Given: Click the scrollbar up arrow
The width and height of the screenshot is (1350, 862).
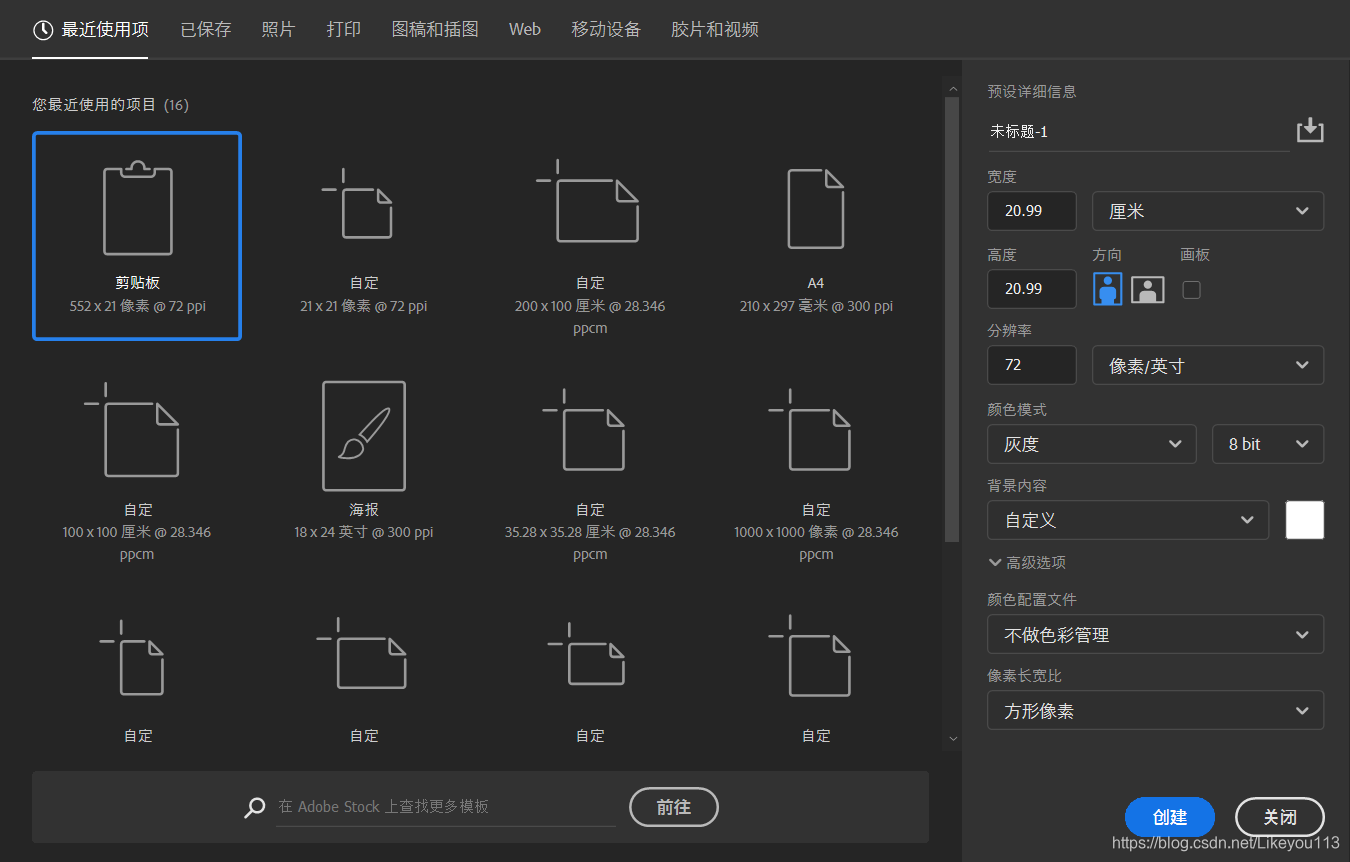Looking at the screenshot, I should coord(952,89).
